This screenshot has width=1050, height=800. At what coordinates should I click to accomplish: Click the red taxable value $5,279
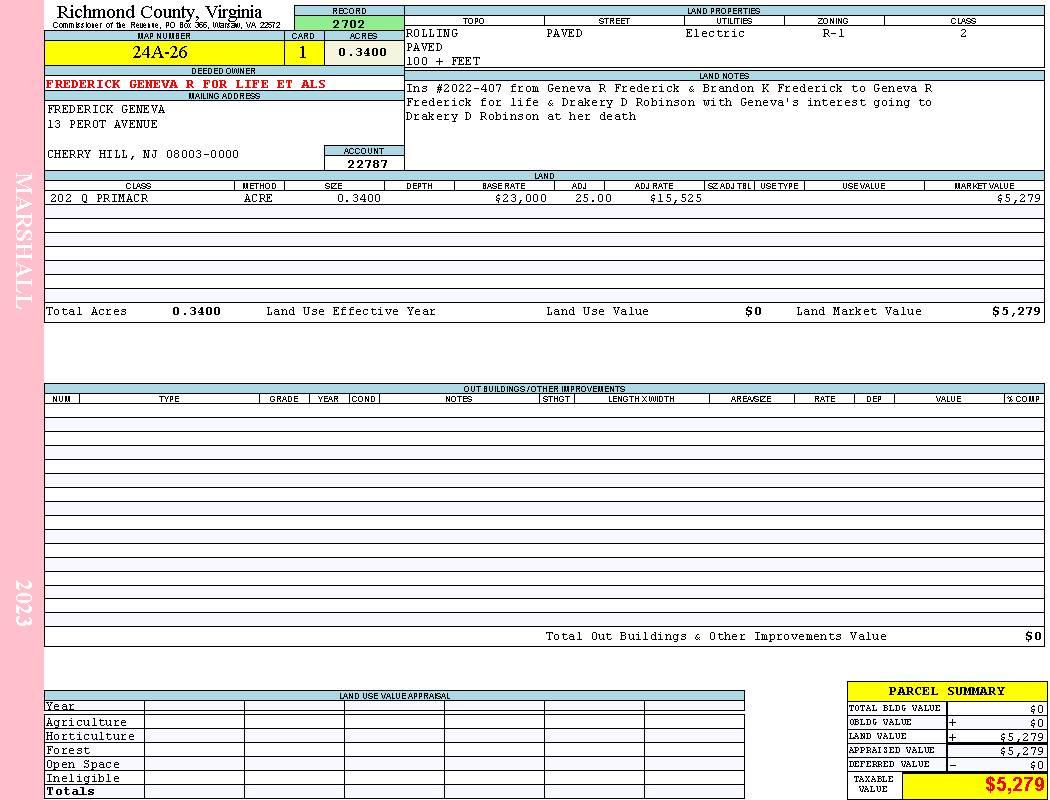pyautogui.click(x=1014, y=785)
